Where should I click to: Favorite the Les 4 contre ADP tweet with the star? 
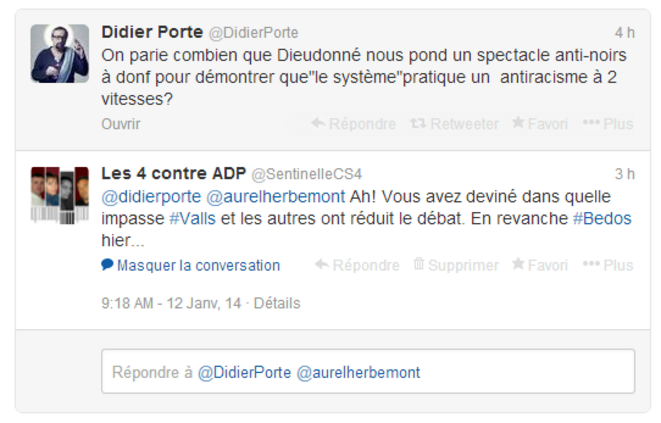click(x=518, y=264)
